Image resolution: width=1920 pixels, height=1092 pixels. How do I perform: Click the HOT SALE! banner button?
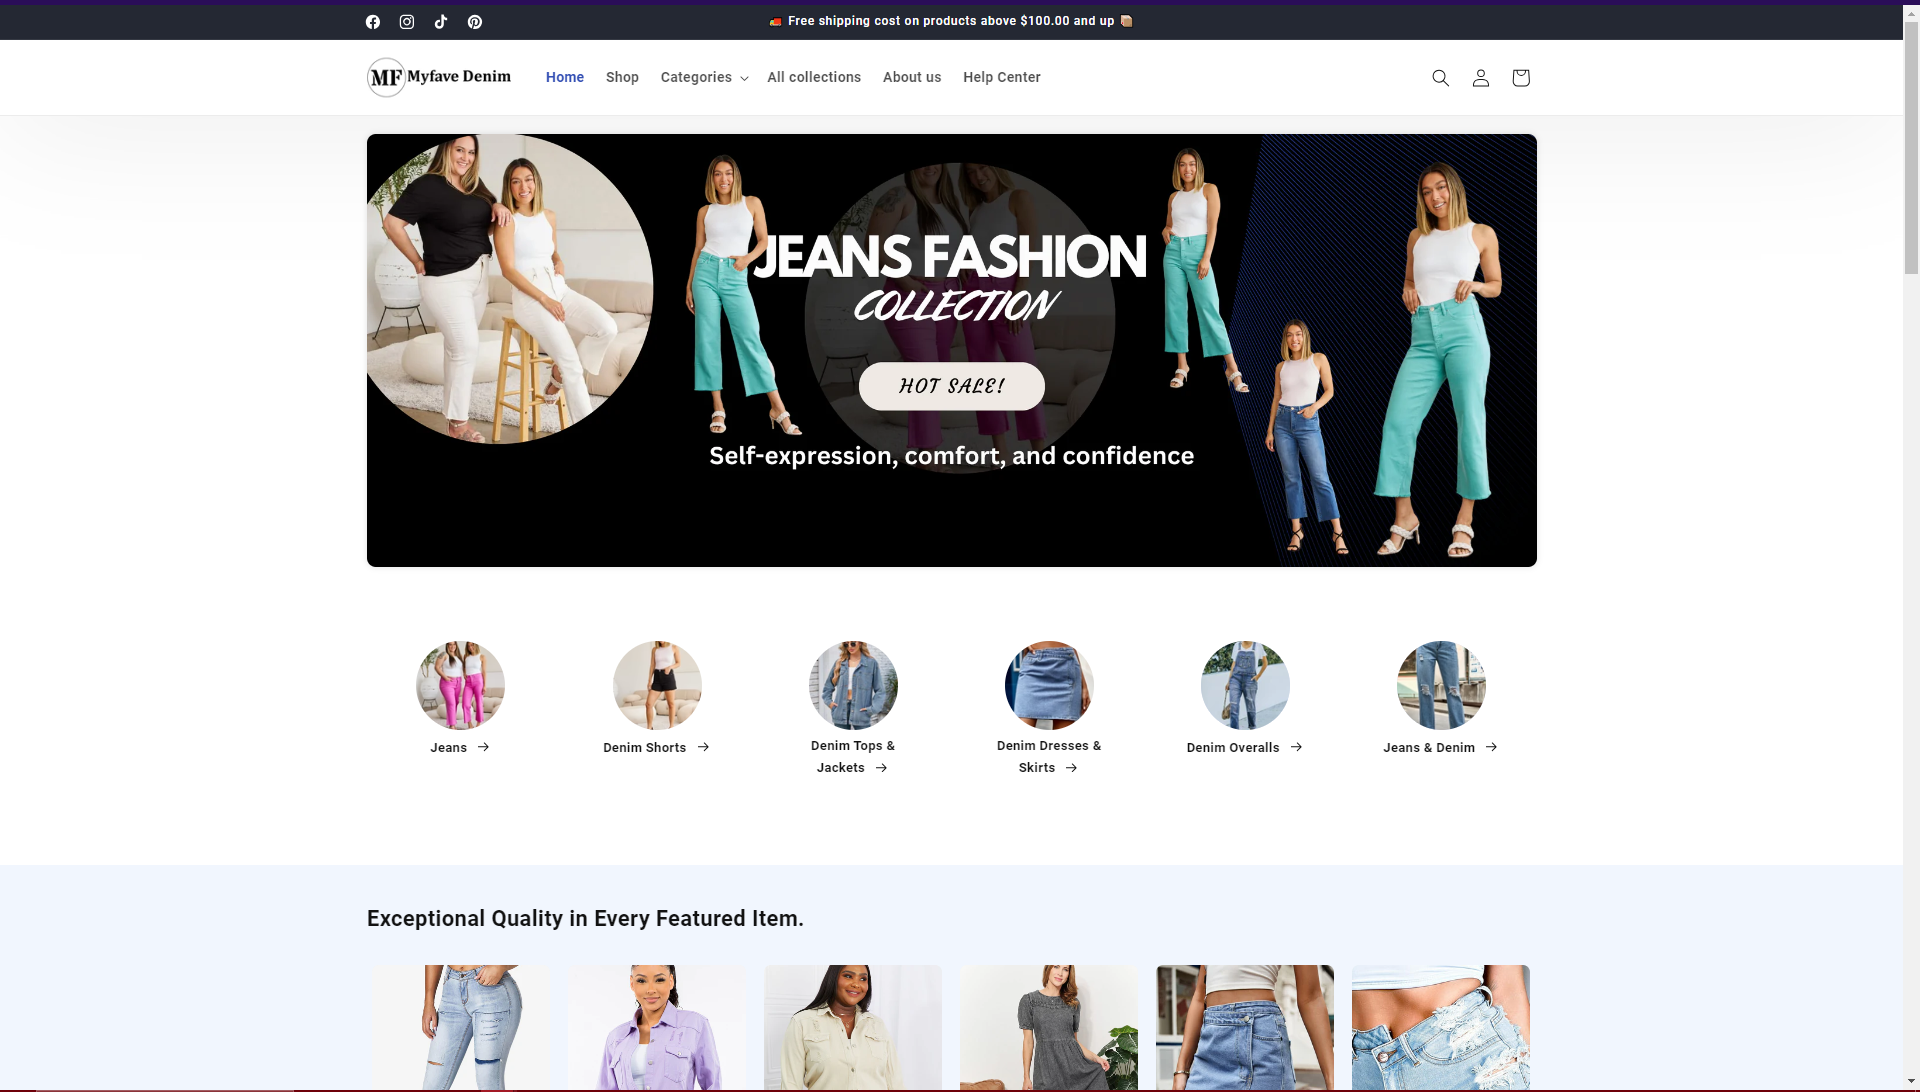point(951,386)
